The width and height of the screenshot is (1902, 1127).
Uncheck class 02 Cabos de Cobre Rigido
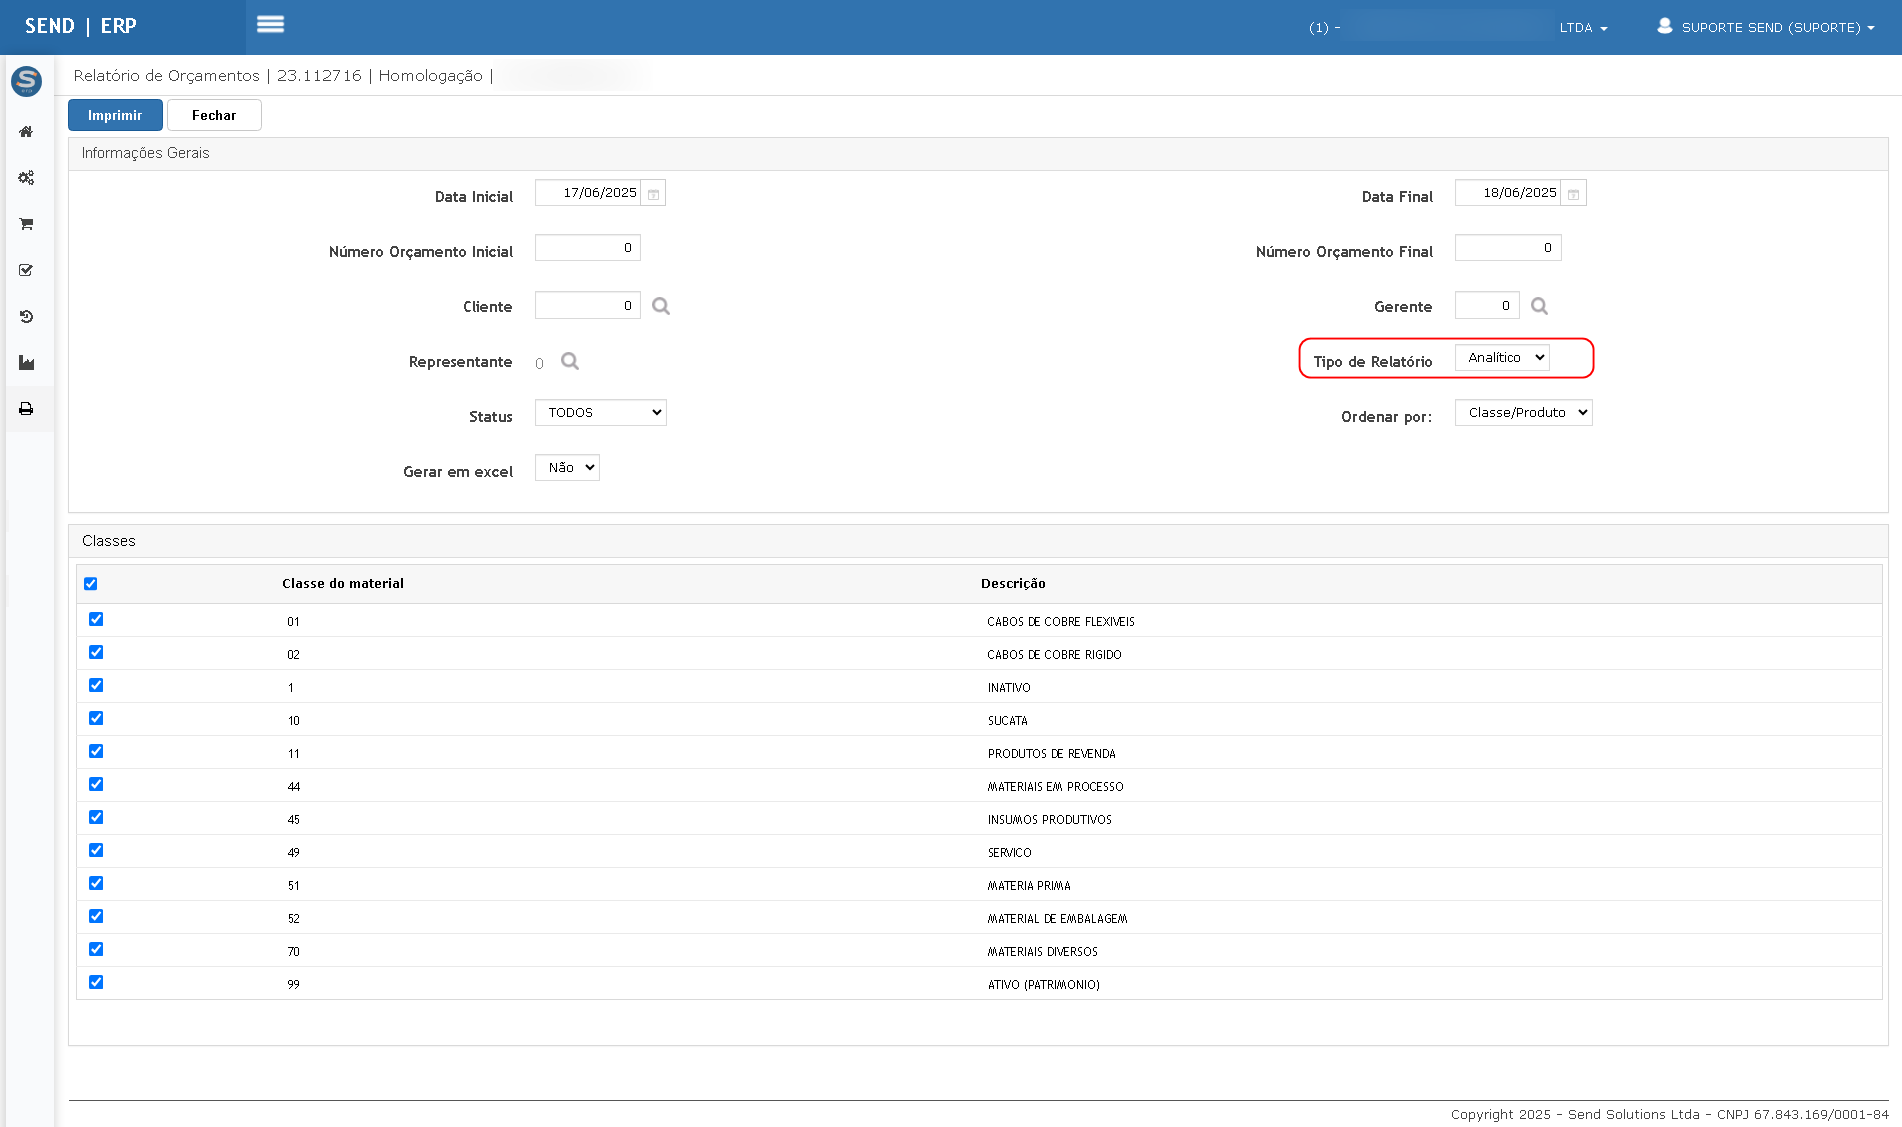click(x=96, y=652)
